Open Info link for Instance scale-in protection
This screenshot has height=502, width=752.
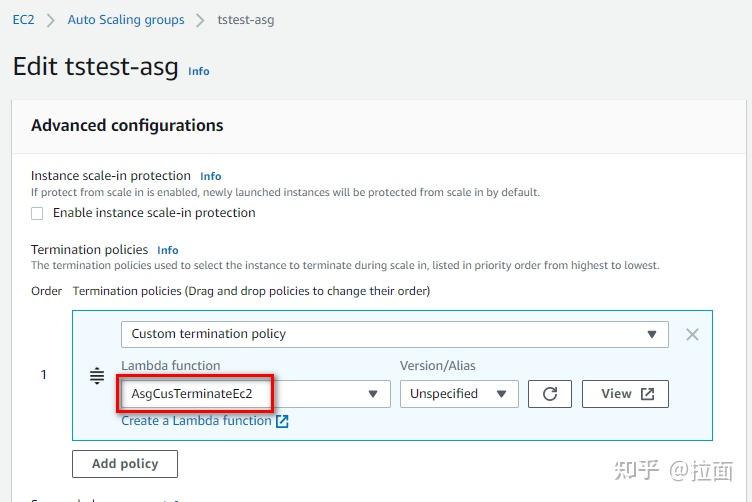coord(210,176)
